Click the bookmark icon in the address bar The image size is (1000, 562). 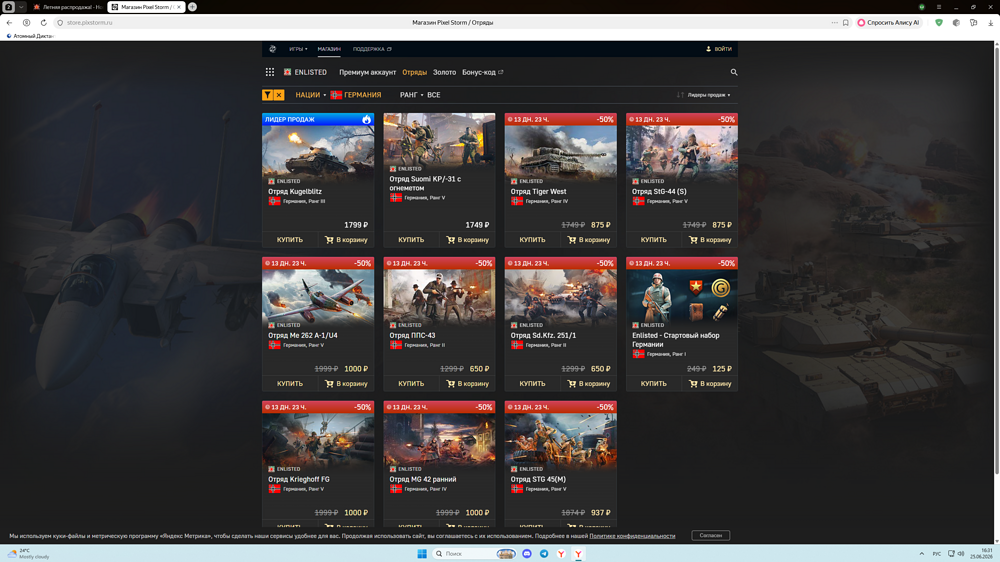click(846, 22)
